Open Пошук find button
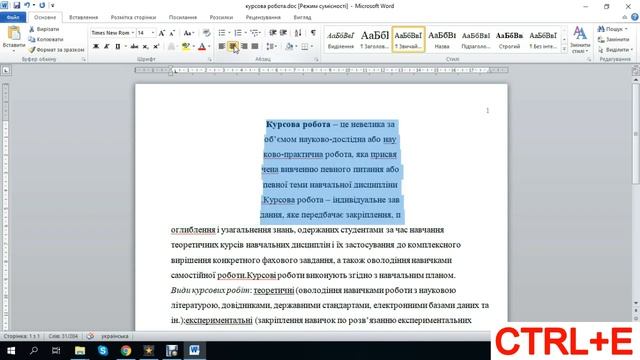Viewport: 640px width, 360px height. click(612, 29)
